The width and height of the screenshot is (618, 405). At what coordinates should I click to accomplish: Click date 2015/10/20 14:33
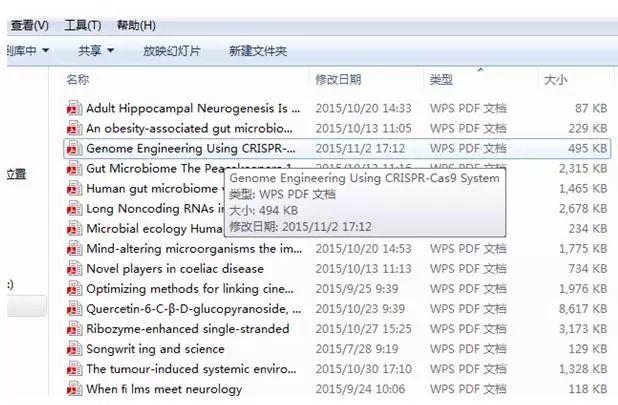point(363,108)
